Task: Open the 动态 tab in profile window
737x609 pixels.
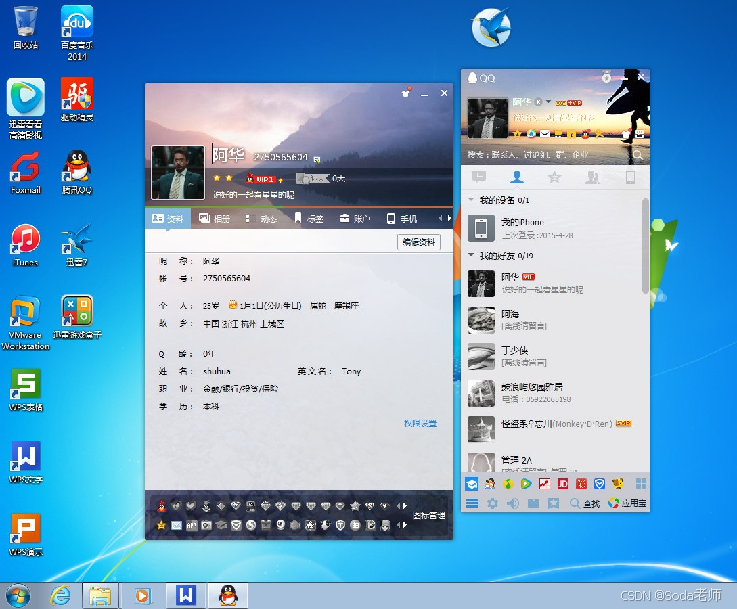Action: tap(261, 219)
